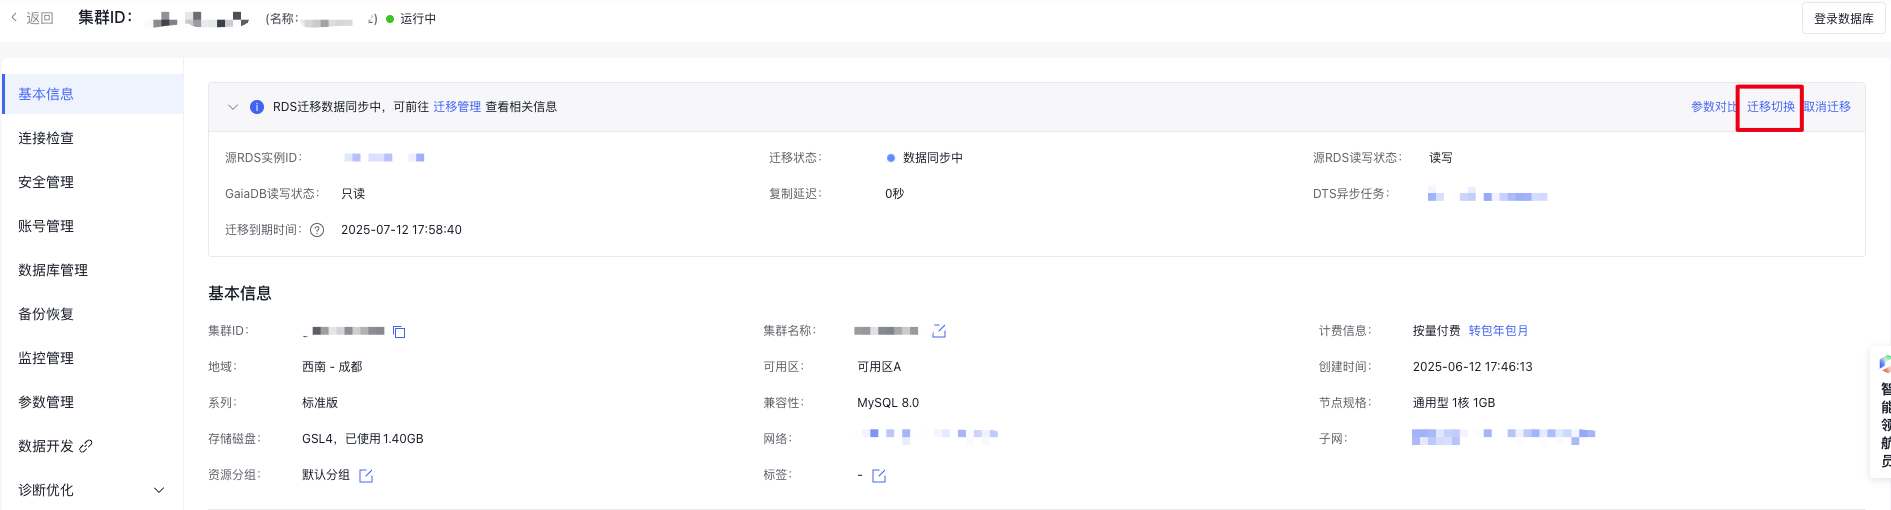Click the 迁移切换 link

(1770, 107)
